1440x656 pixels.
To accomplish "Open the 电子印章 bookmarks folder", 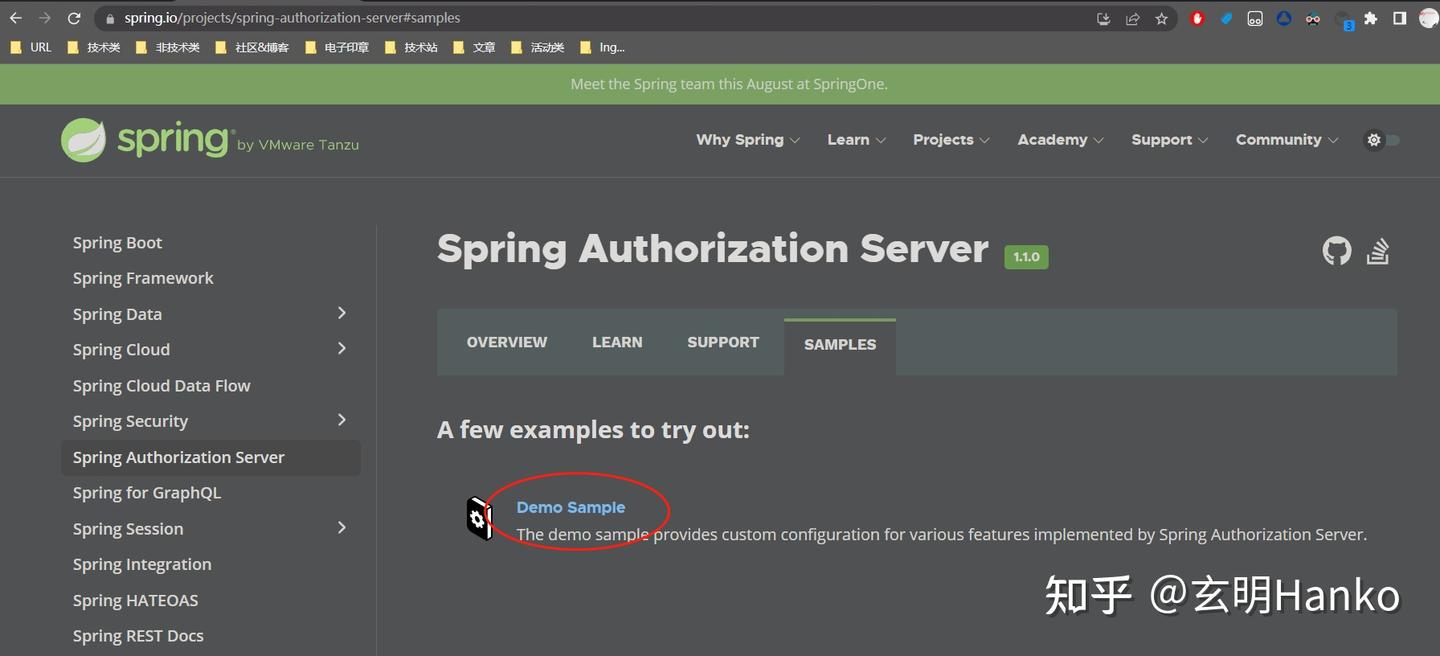I will point(336,47).
